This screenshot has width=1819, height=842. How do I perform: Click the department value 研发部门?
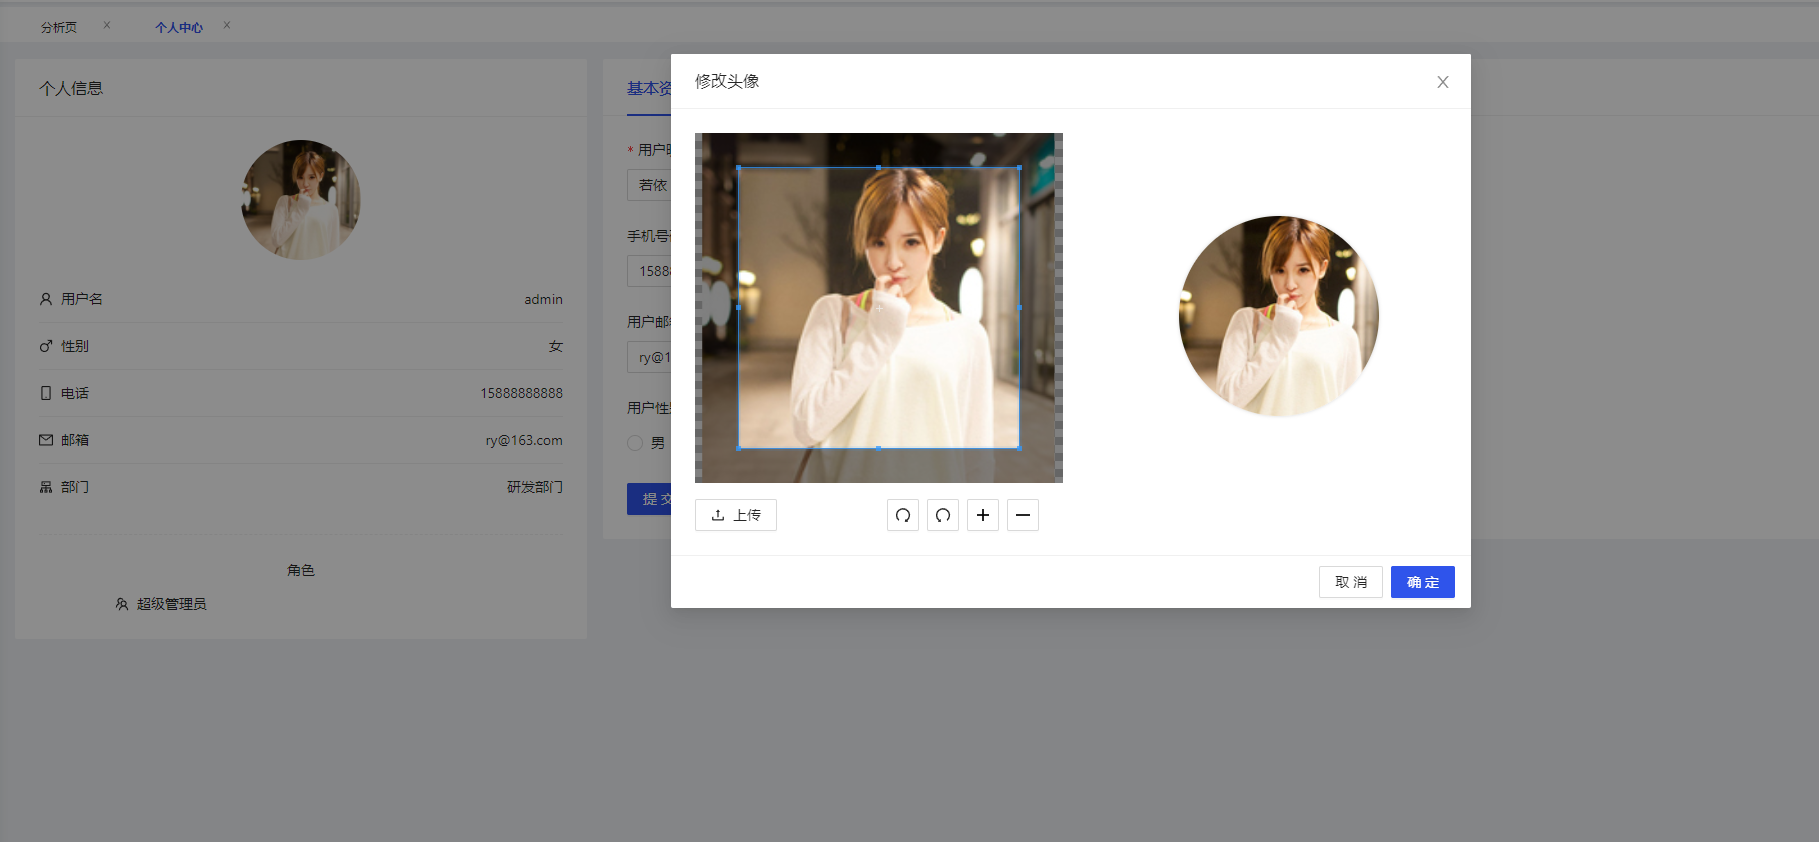pos(535,487)
